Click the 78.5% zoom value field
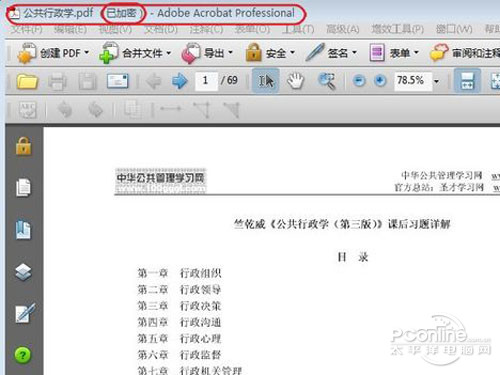 (x=413, y=81)
